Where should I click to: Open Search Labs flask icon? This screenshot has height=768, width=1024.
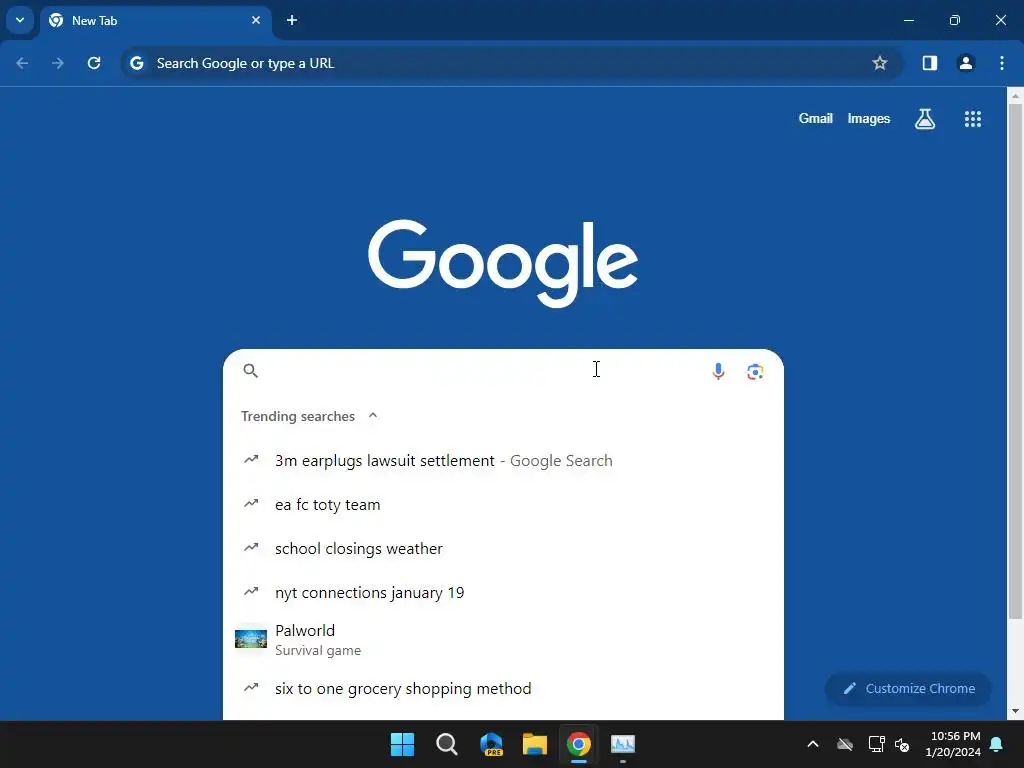[925, 119]
